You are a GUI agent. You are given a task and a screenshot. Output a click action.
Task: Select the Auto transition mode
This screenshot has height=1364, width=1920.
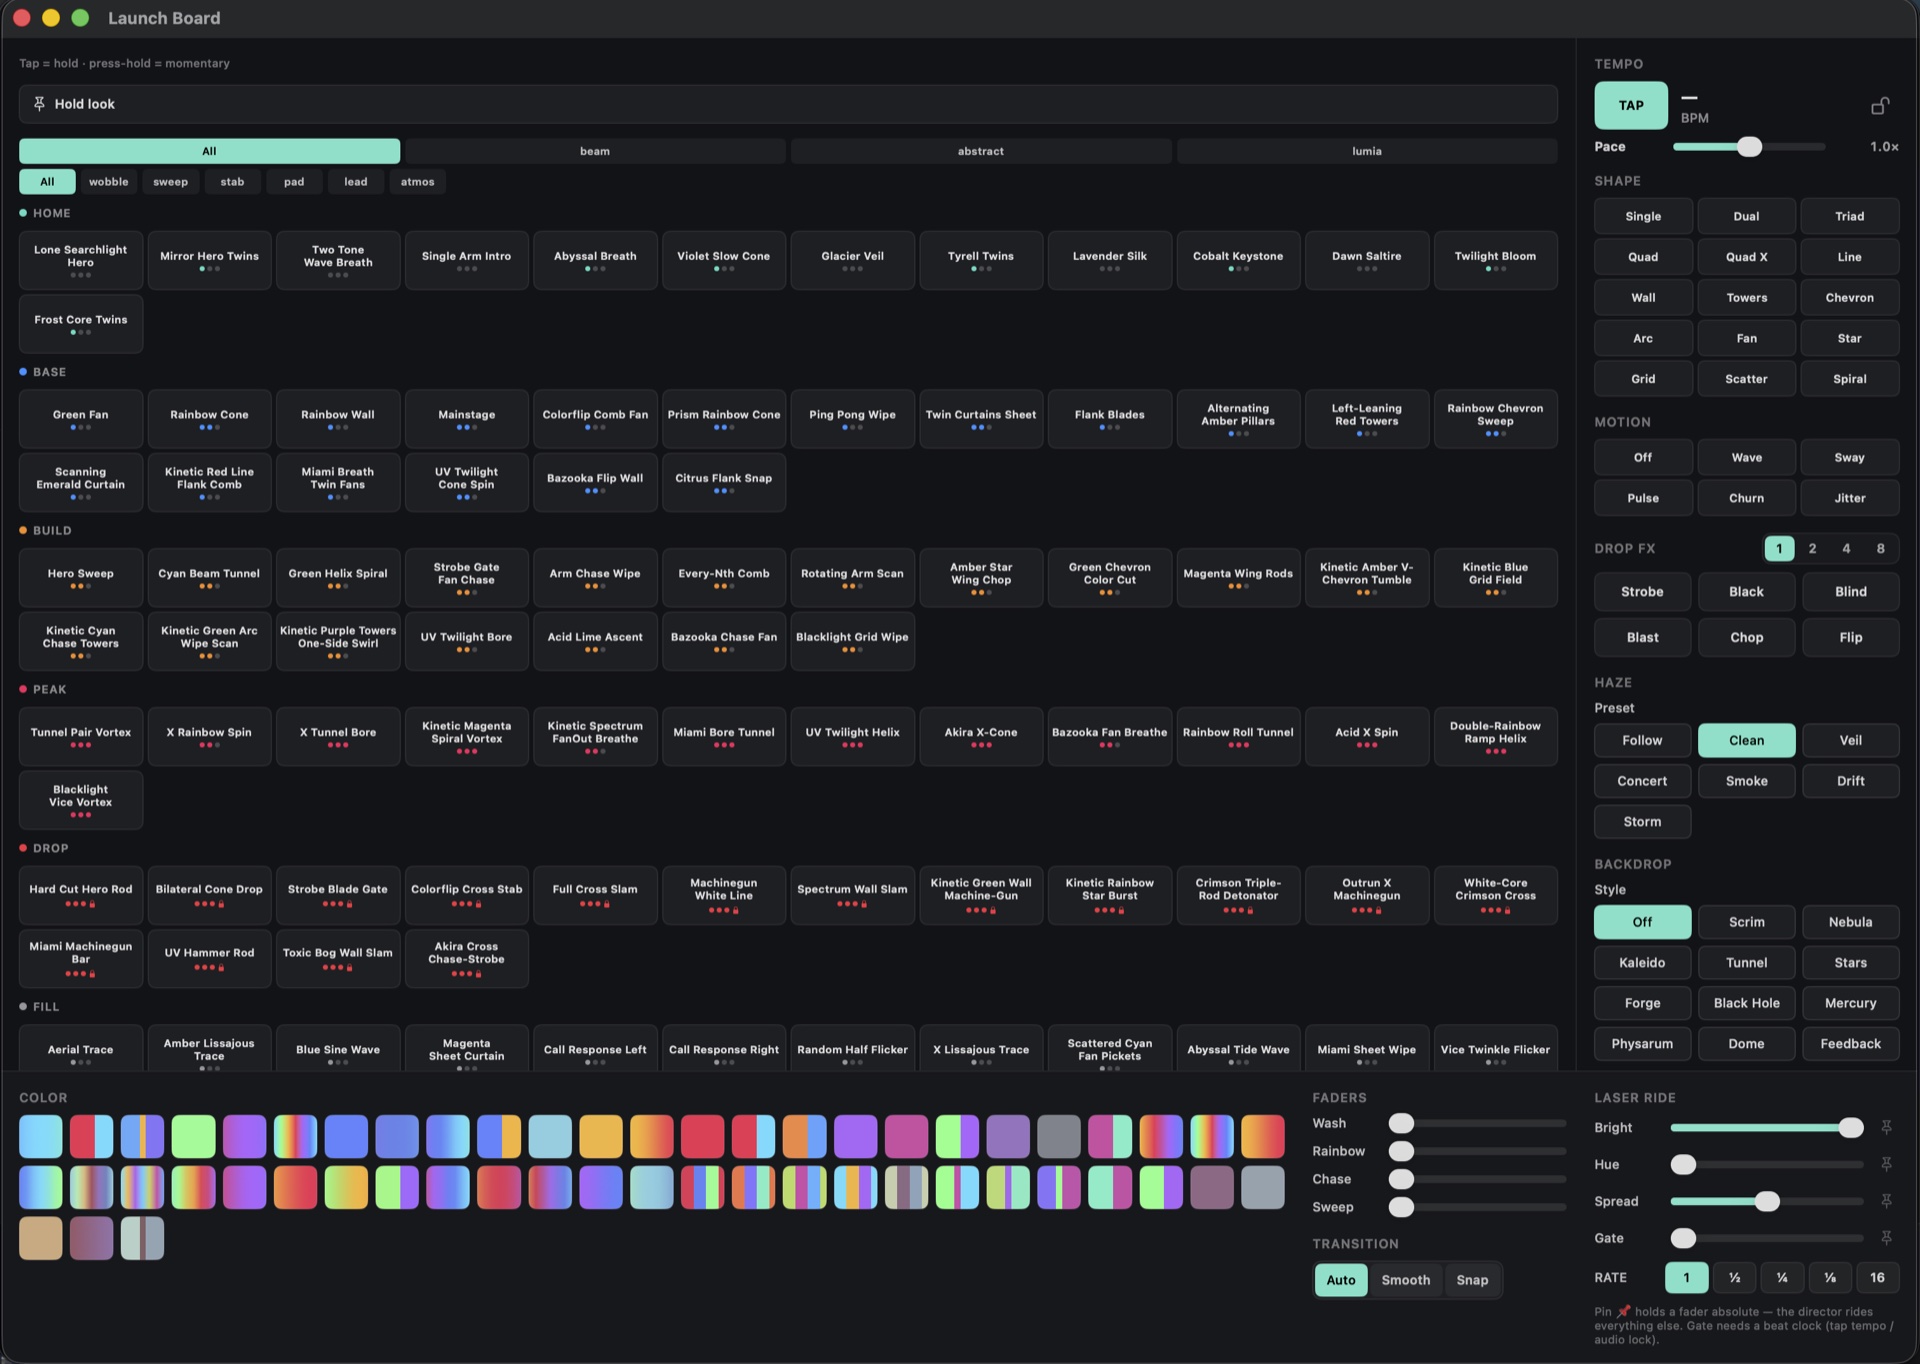click(1341, 1280)
